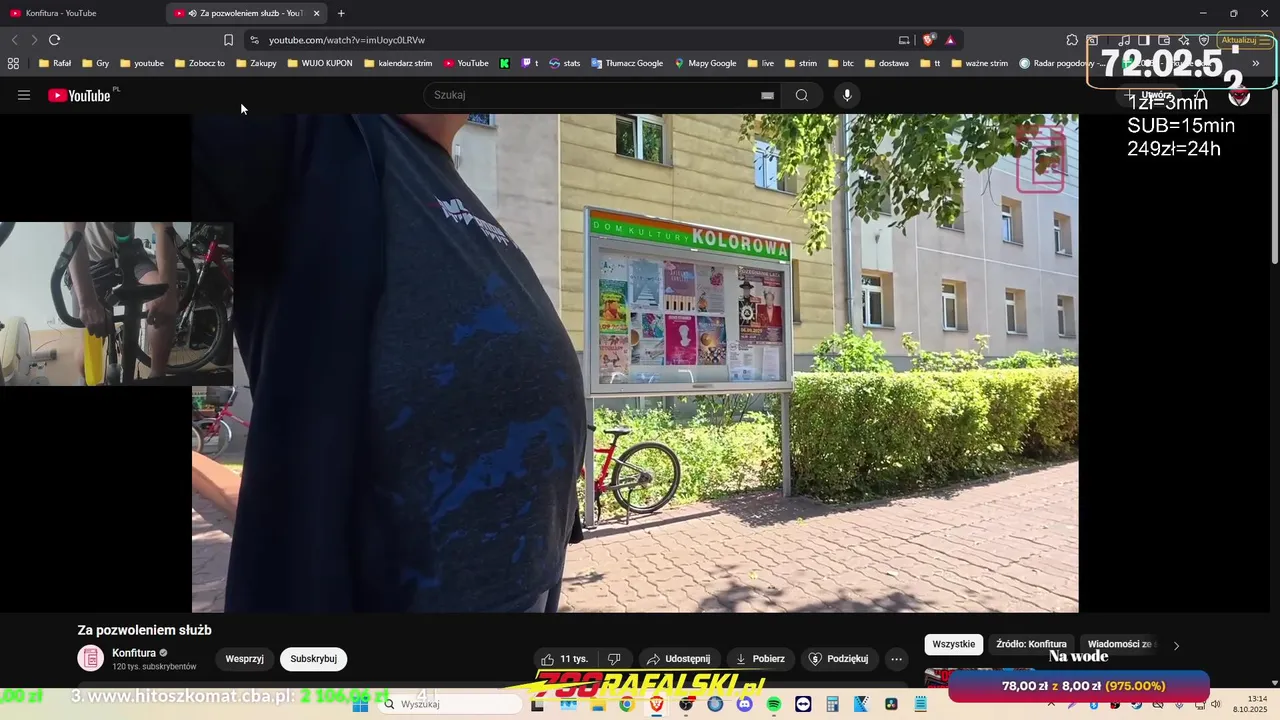Start voice search with the microphone icon
This screenshot has height=720, width=1280.
click(847, 95)
